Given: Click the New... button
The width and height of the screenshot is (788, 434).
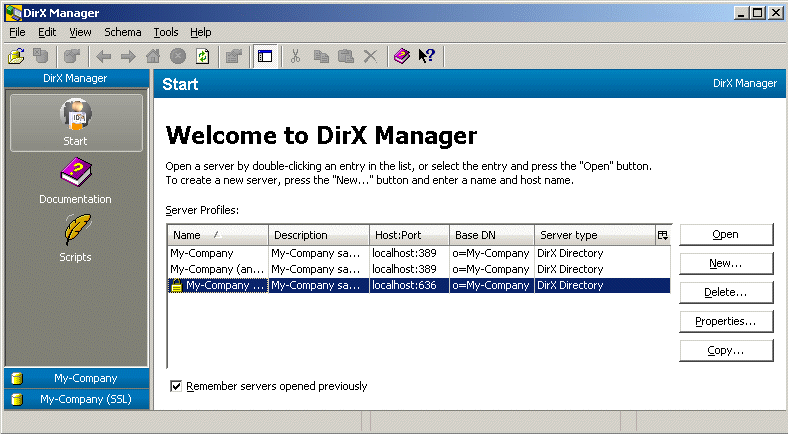Looking at the screenshot, I should [726, 263].
